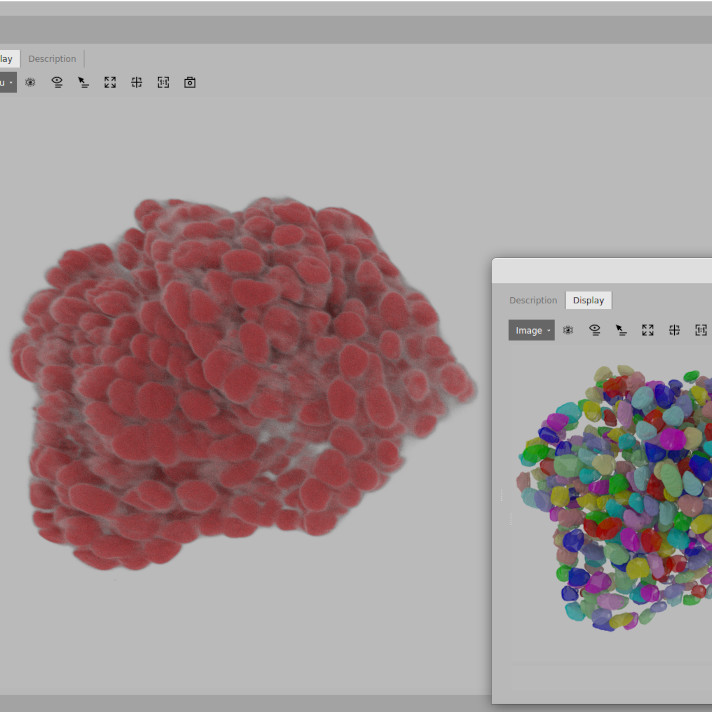Switch to Description tab in popup window

click(x=533, y=300)
